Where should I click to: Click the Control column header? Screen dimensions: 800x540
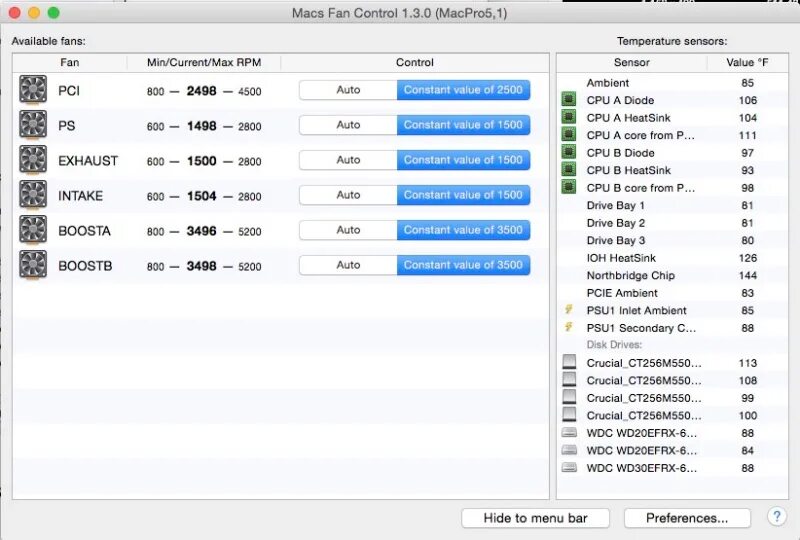(x=415, y=62)
